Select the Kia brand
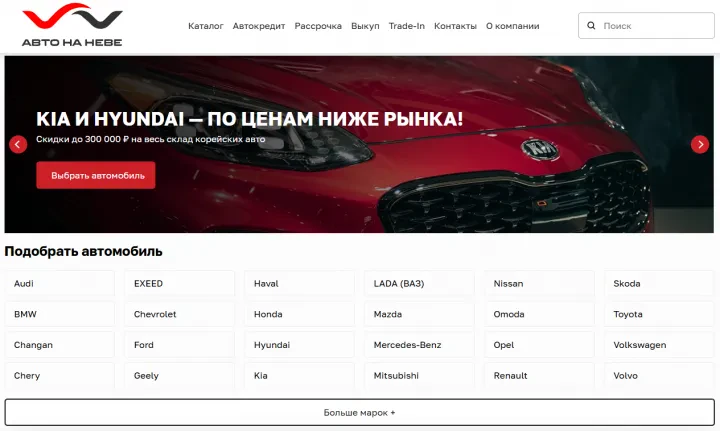The width and height of the screenshot is (720, 431). (x=300, y=375)
